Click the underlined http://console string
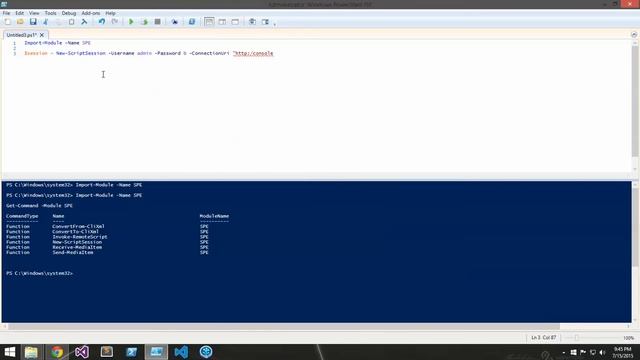Viewport: 640px width, 360px height. (253, 53)
